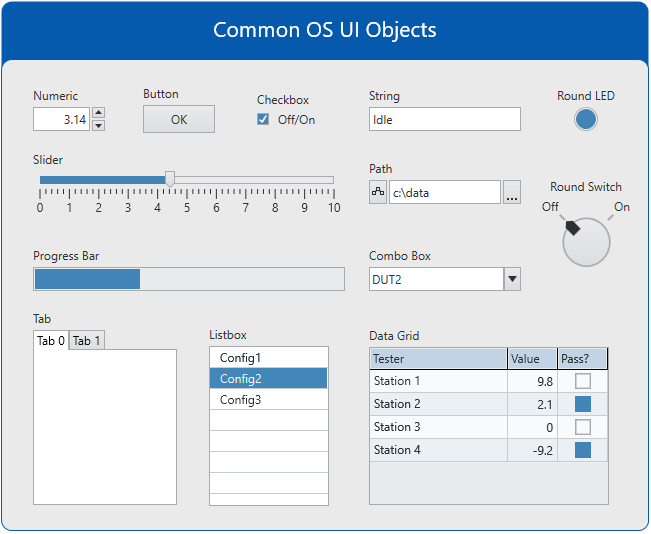Open the Combo Box dropdown arrow
Screen dimensions: 651x534
point(512,279)
